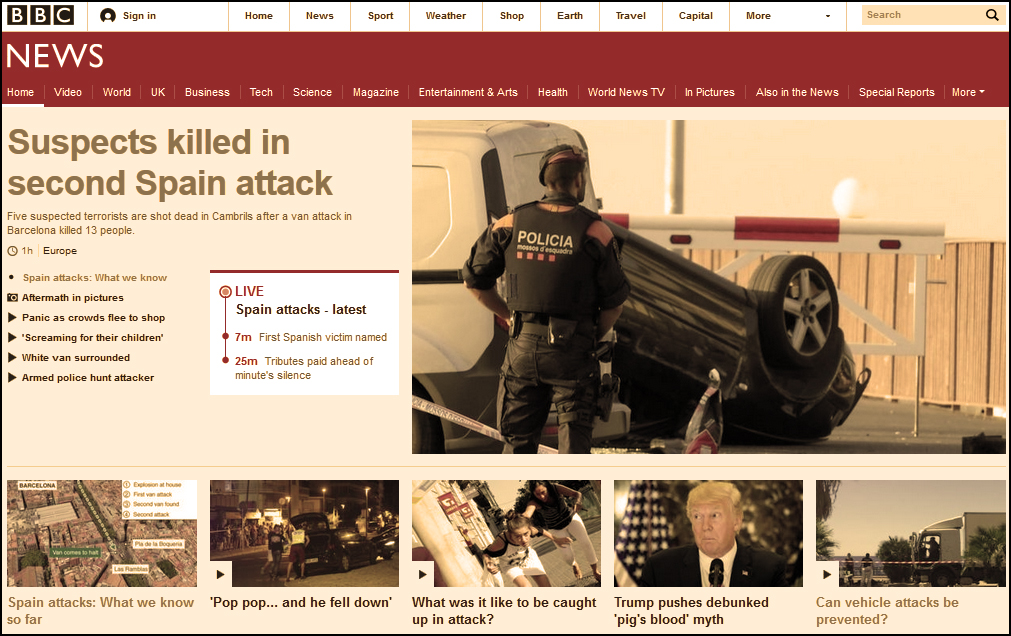This screenshot has height=636, width=1011.
Task: Open the Trump story thumbnail image
Action: [709, 533]
